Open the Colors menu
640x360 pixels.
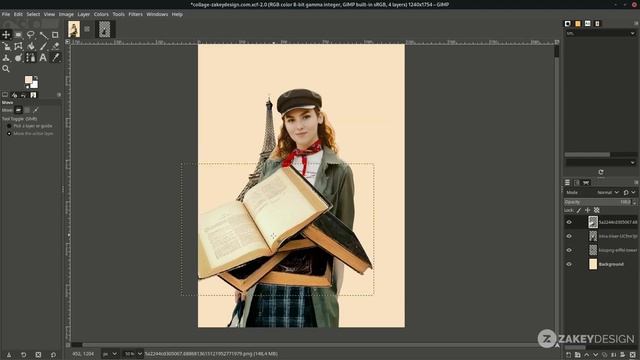(101, 14)
